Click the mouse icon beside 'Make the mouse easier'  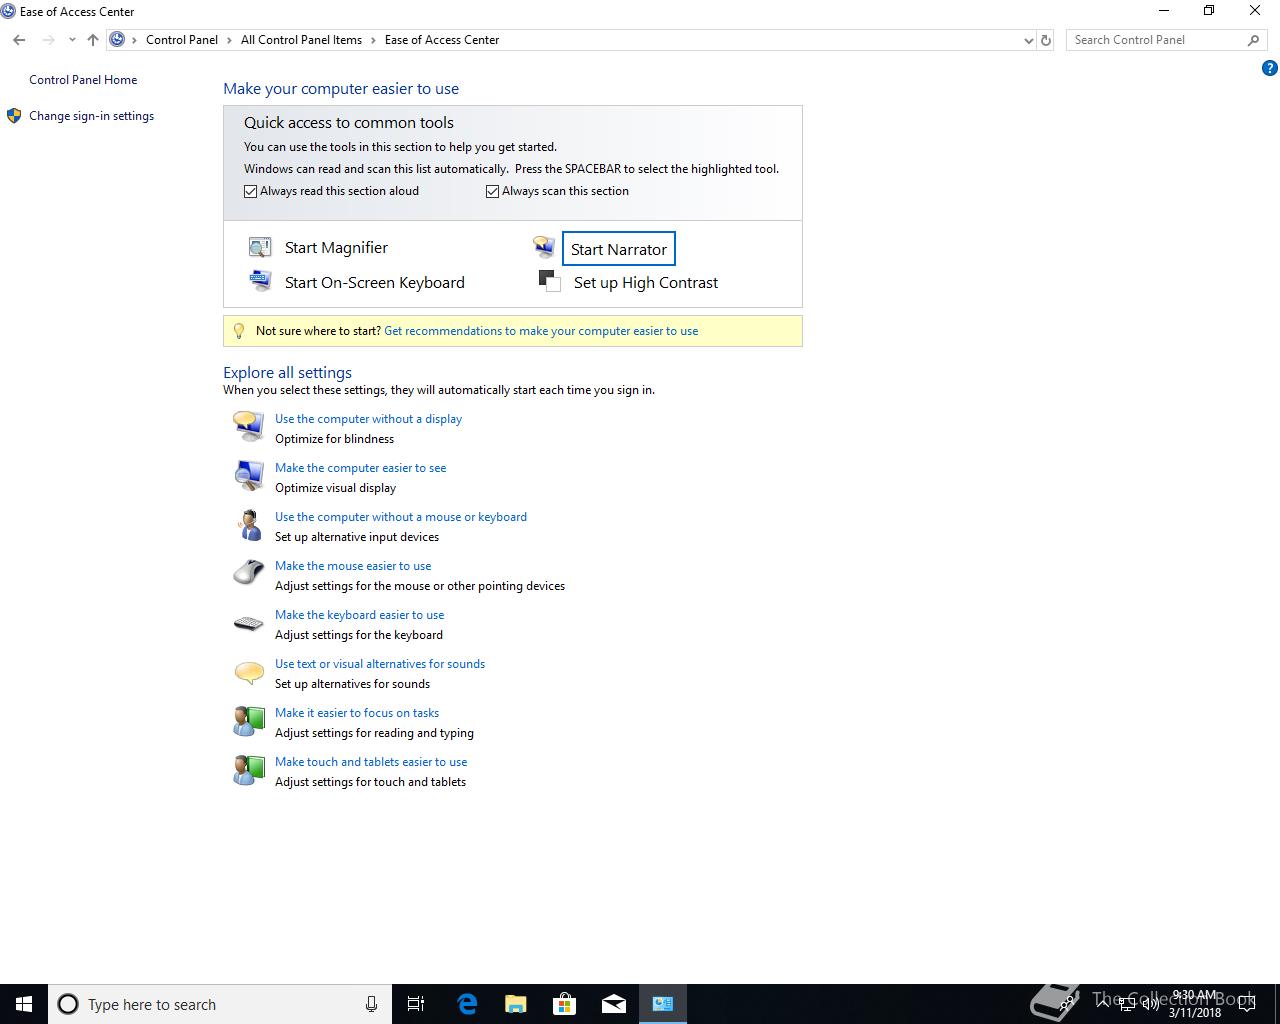click(248, 573)
